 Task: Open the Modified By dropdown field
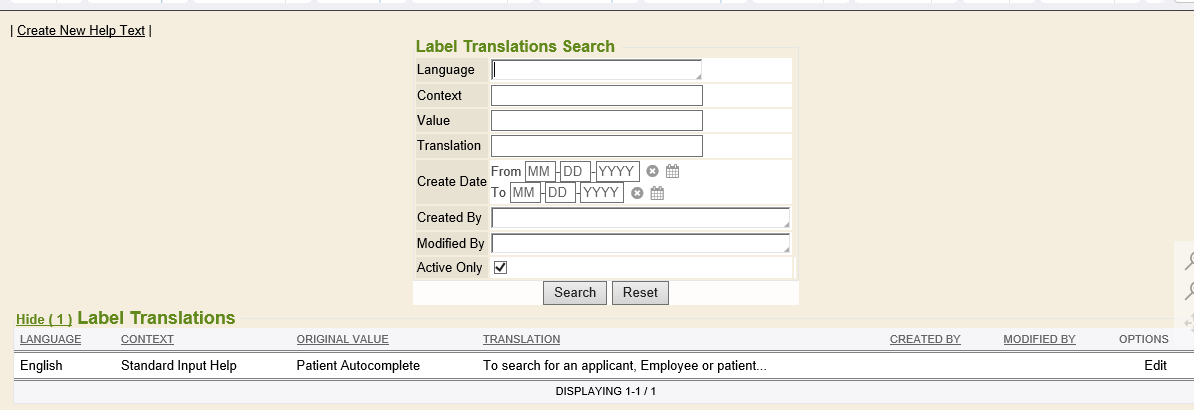[x=640, y=244]
